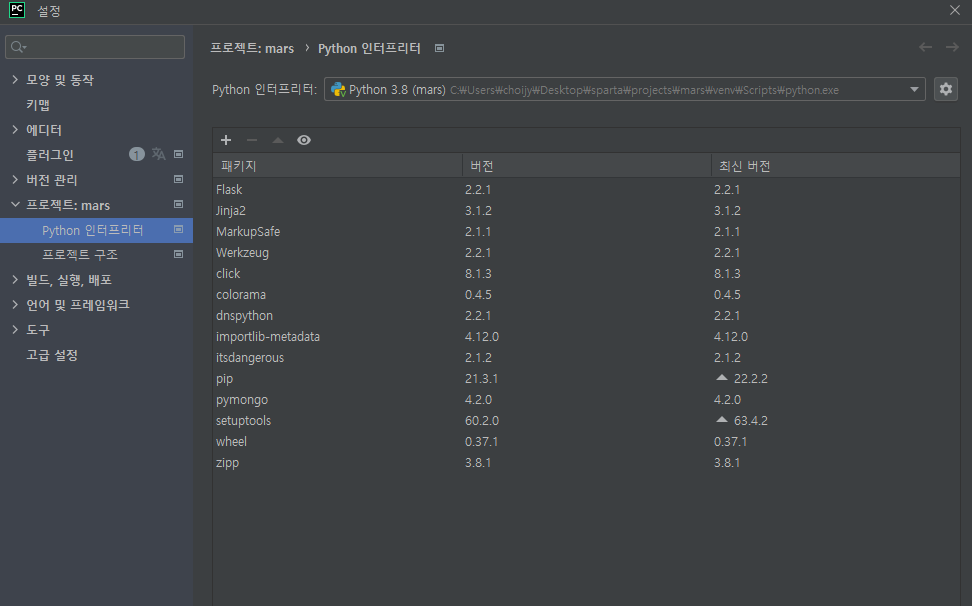972x606 pixels.
Task: Click pip installed version 21.3.1
Action: click(x=482, y=379)
